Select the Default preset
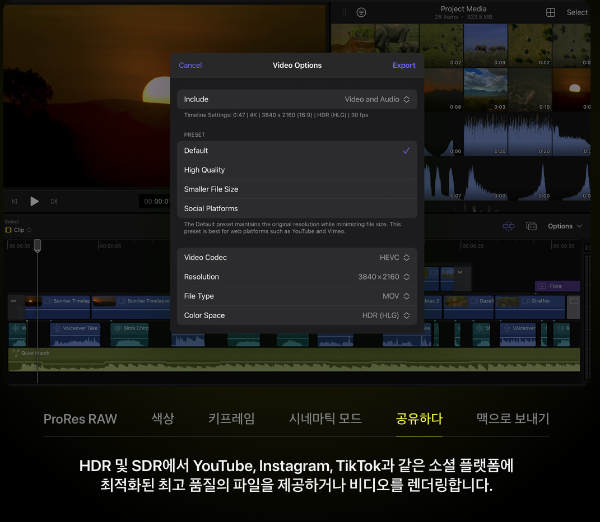Screen dimensions: 600x522 click(297, 151)
